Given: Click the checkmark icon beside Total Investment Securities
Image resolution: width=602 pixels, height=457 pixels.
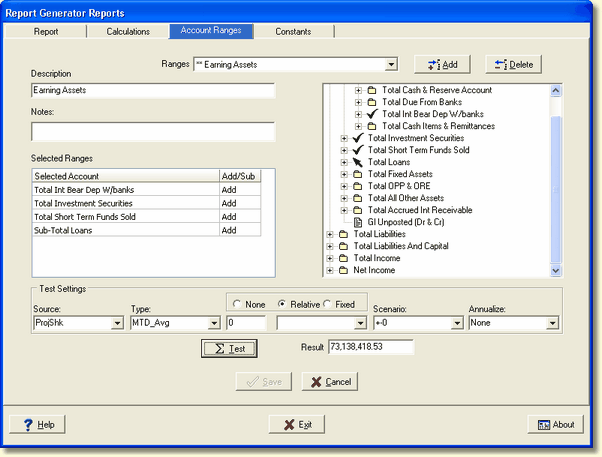Looking at the screenshot, I should pos(359,138).
